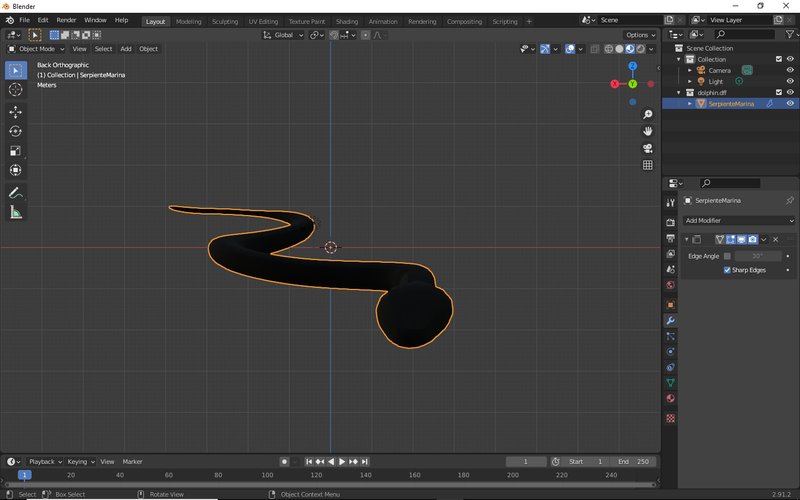Click frame 1 playhead marker
This screenshot has height=500, width=800.
coord(24,475)
